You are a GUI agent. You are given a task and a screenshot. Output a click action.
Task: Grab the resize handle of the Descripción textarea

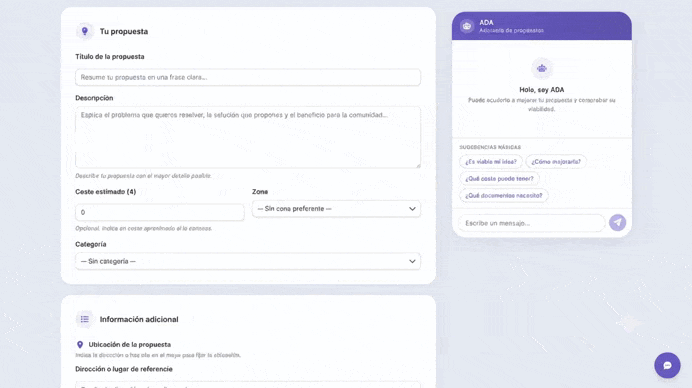click(417, 165)
